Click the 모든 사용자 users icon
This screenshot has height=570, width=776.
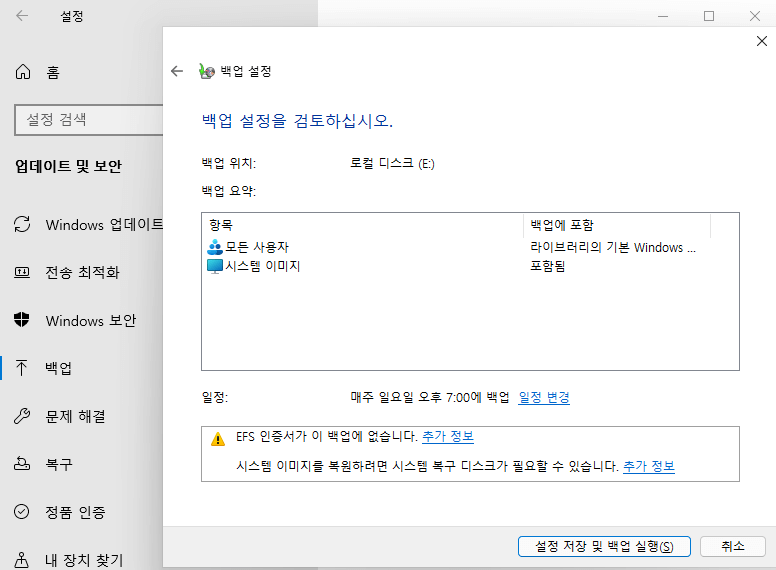tap(215, 247)
